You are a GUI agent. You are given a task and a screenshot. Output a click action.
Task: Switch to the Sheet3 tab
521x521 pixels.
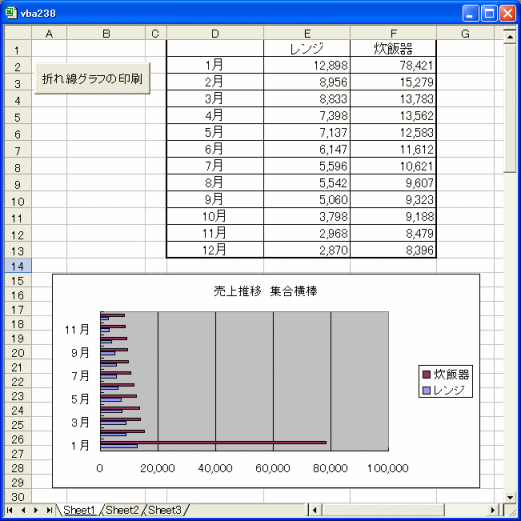[165, 510]
